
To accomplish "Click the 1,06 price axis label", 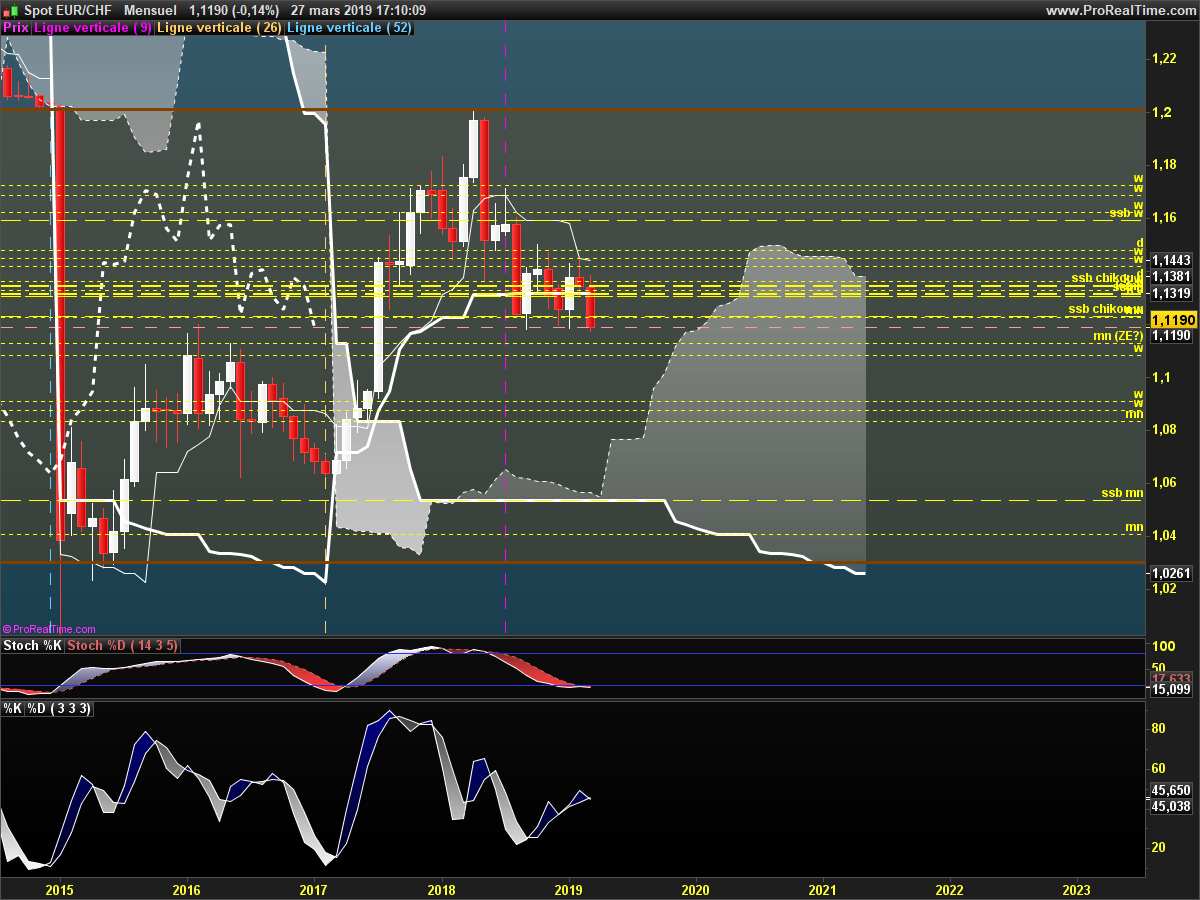I will (x=1164, y=483).
